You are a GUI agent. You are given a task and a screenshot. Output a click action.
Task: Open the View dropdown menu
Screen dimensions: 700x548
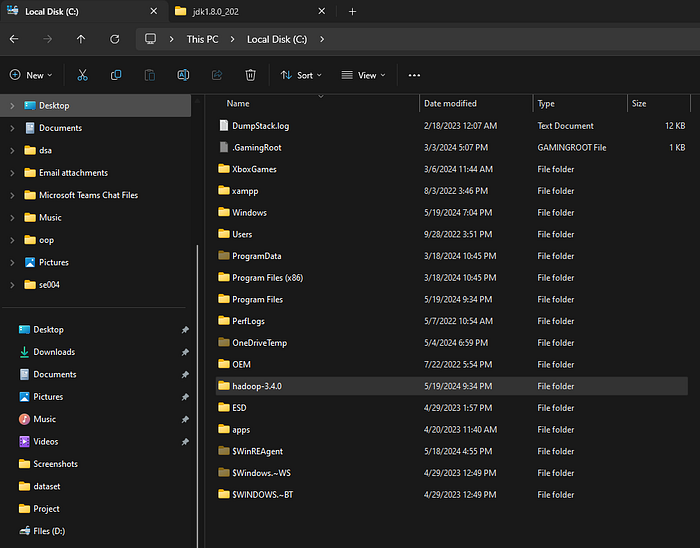(363, 75)
